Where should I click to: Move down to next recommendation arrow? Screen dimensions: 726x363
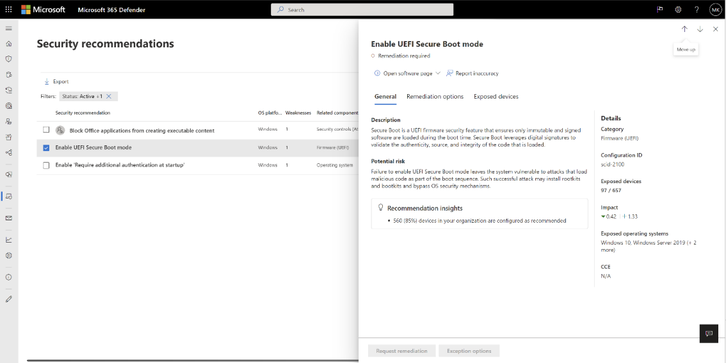700,29
